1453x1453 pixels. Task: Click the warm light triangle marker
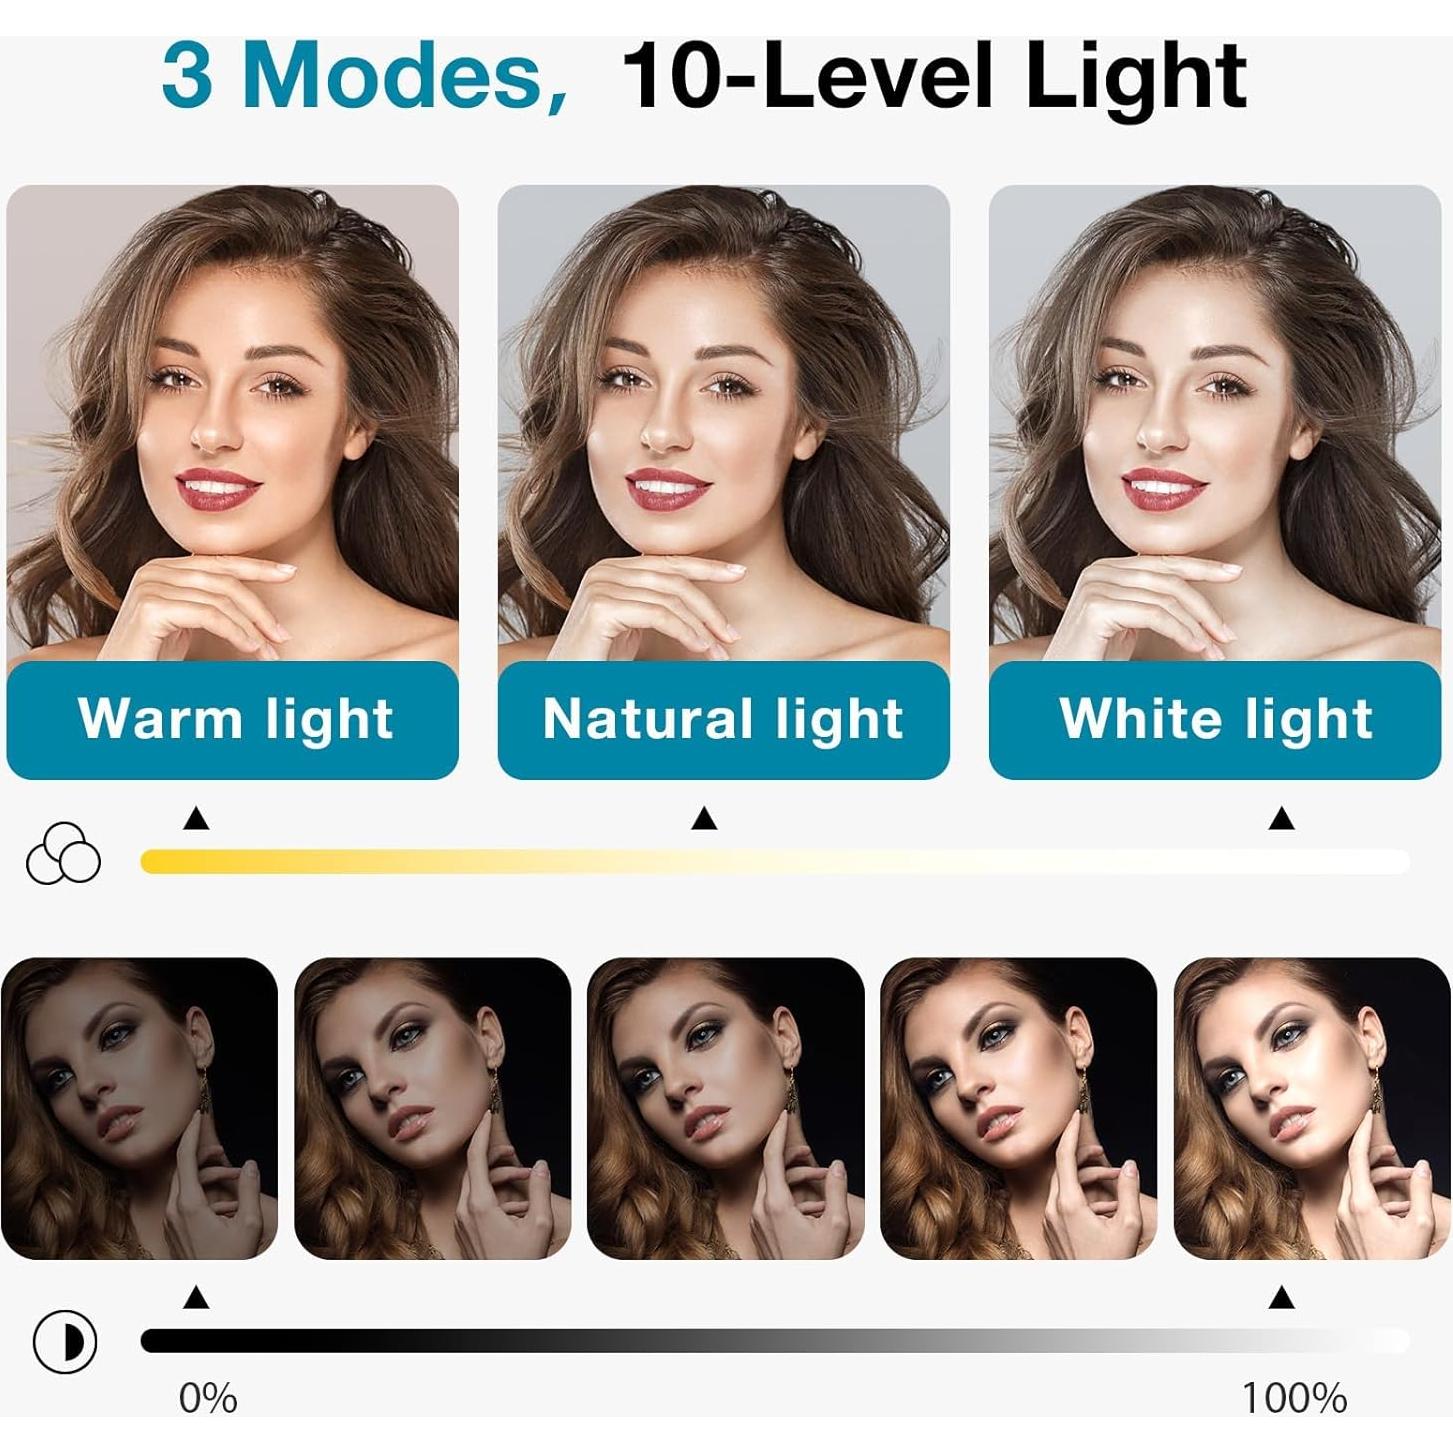196,819
